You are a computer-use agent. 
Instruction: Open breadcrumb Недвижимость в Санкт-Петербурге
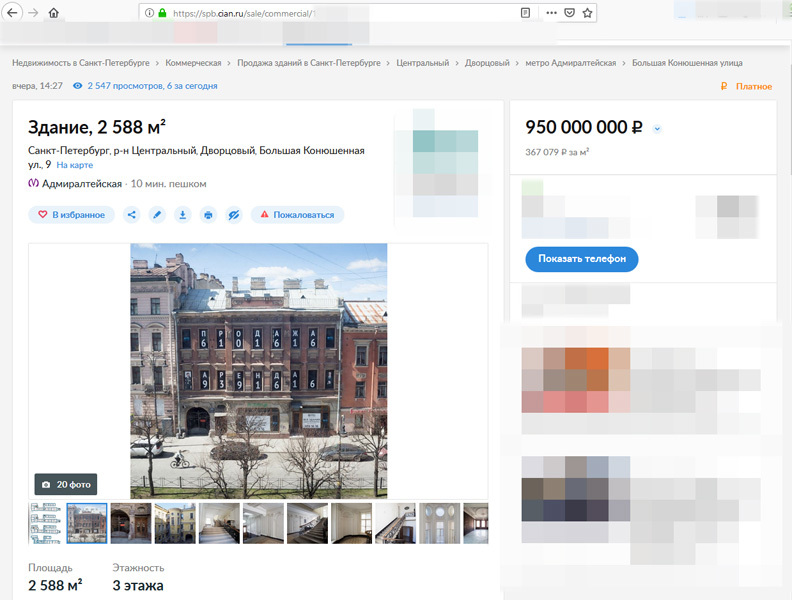81,63
